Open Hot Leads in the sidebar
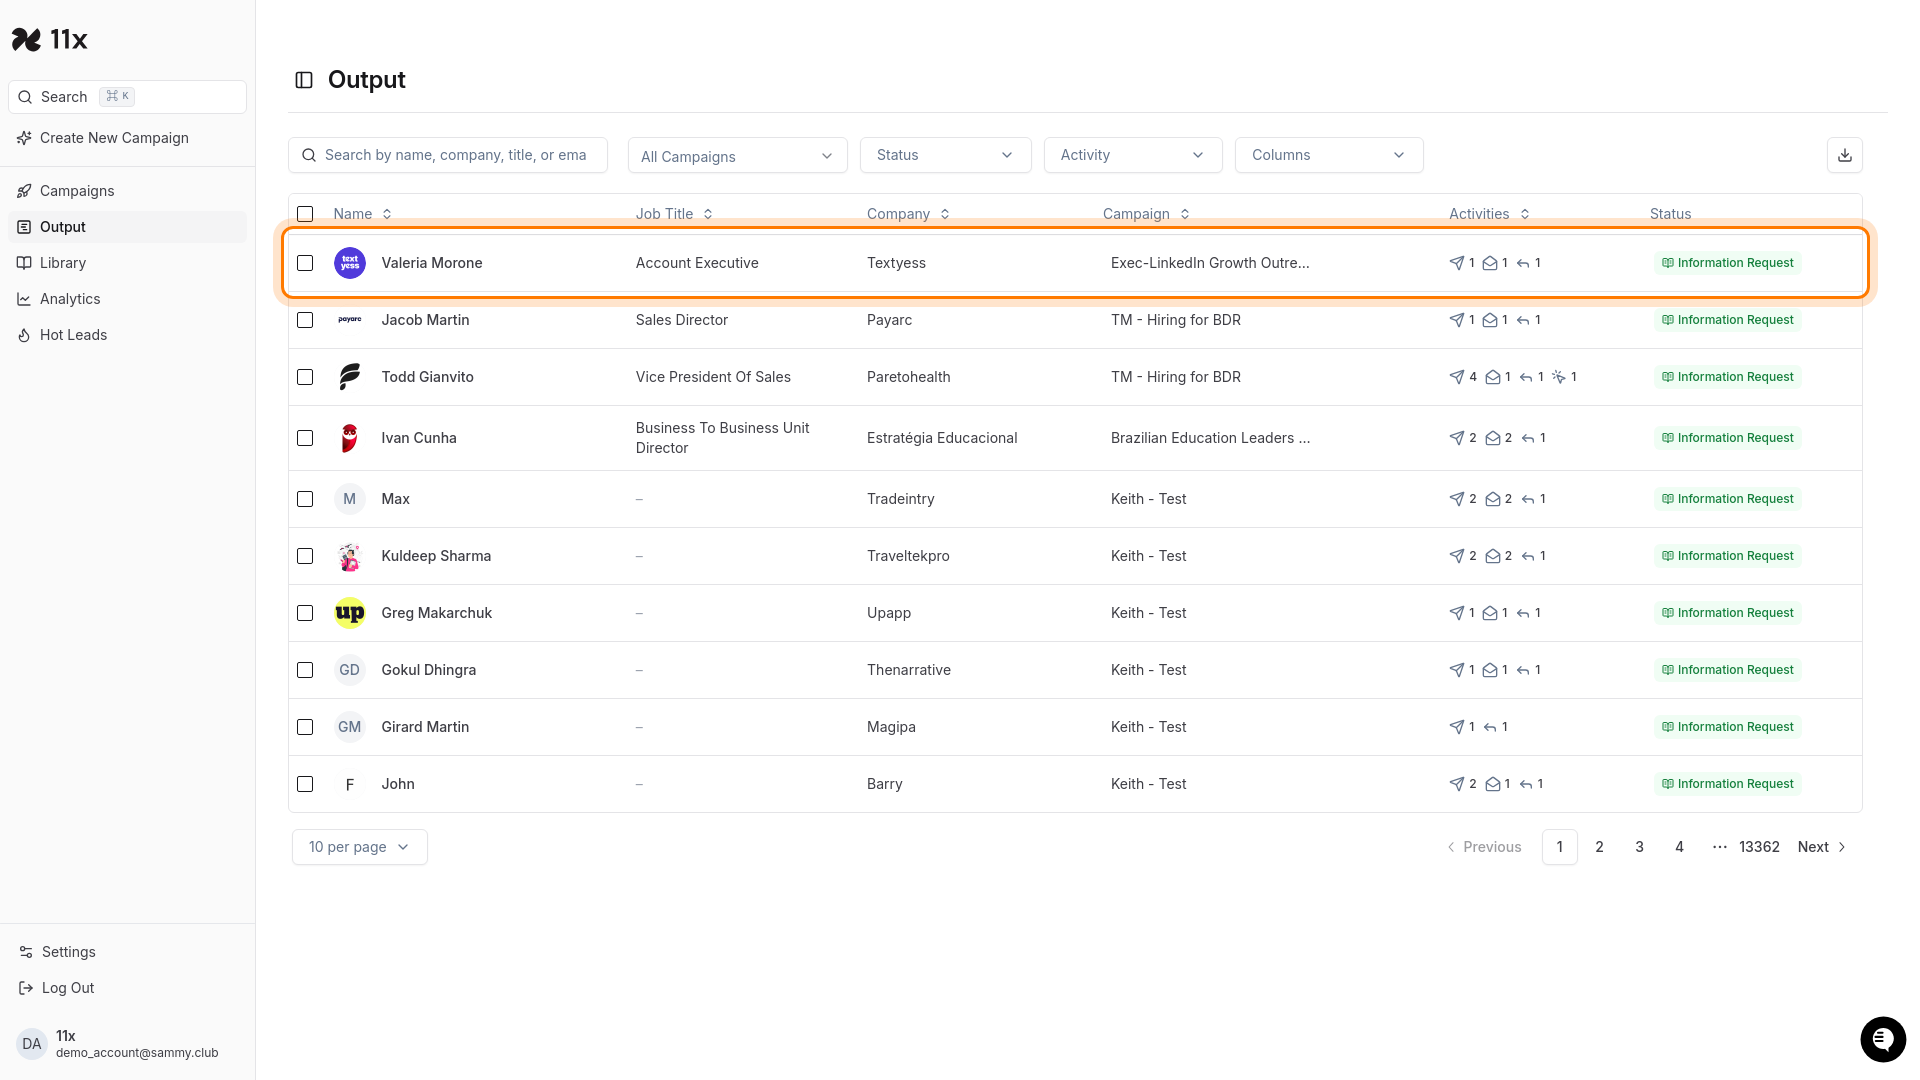The width and height of the screenshot is (1920, 1080). tap(127, 335)
